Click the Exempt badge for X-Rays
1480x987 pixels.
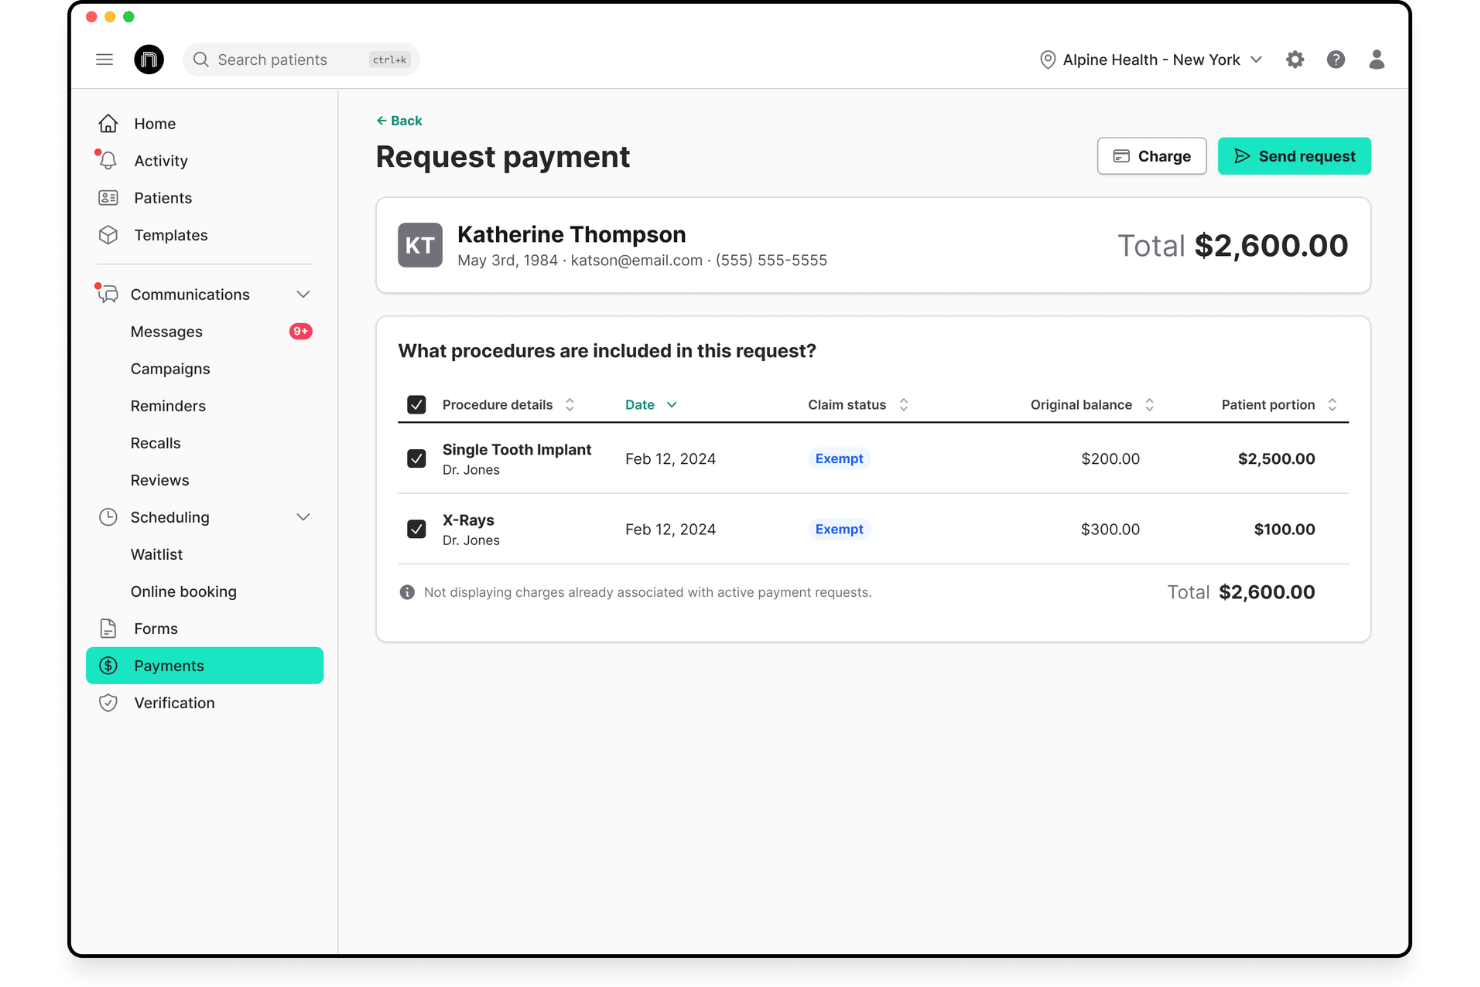[839, 529]
